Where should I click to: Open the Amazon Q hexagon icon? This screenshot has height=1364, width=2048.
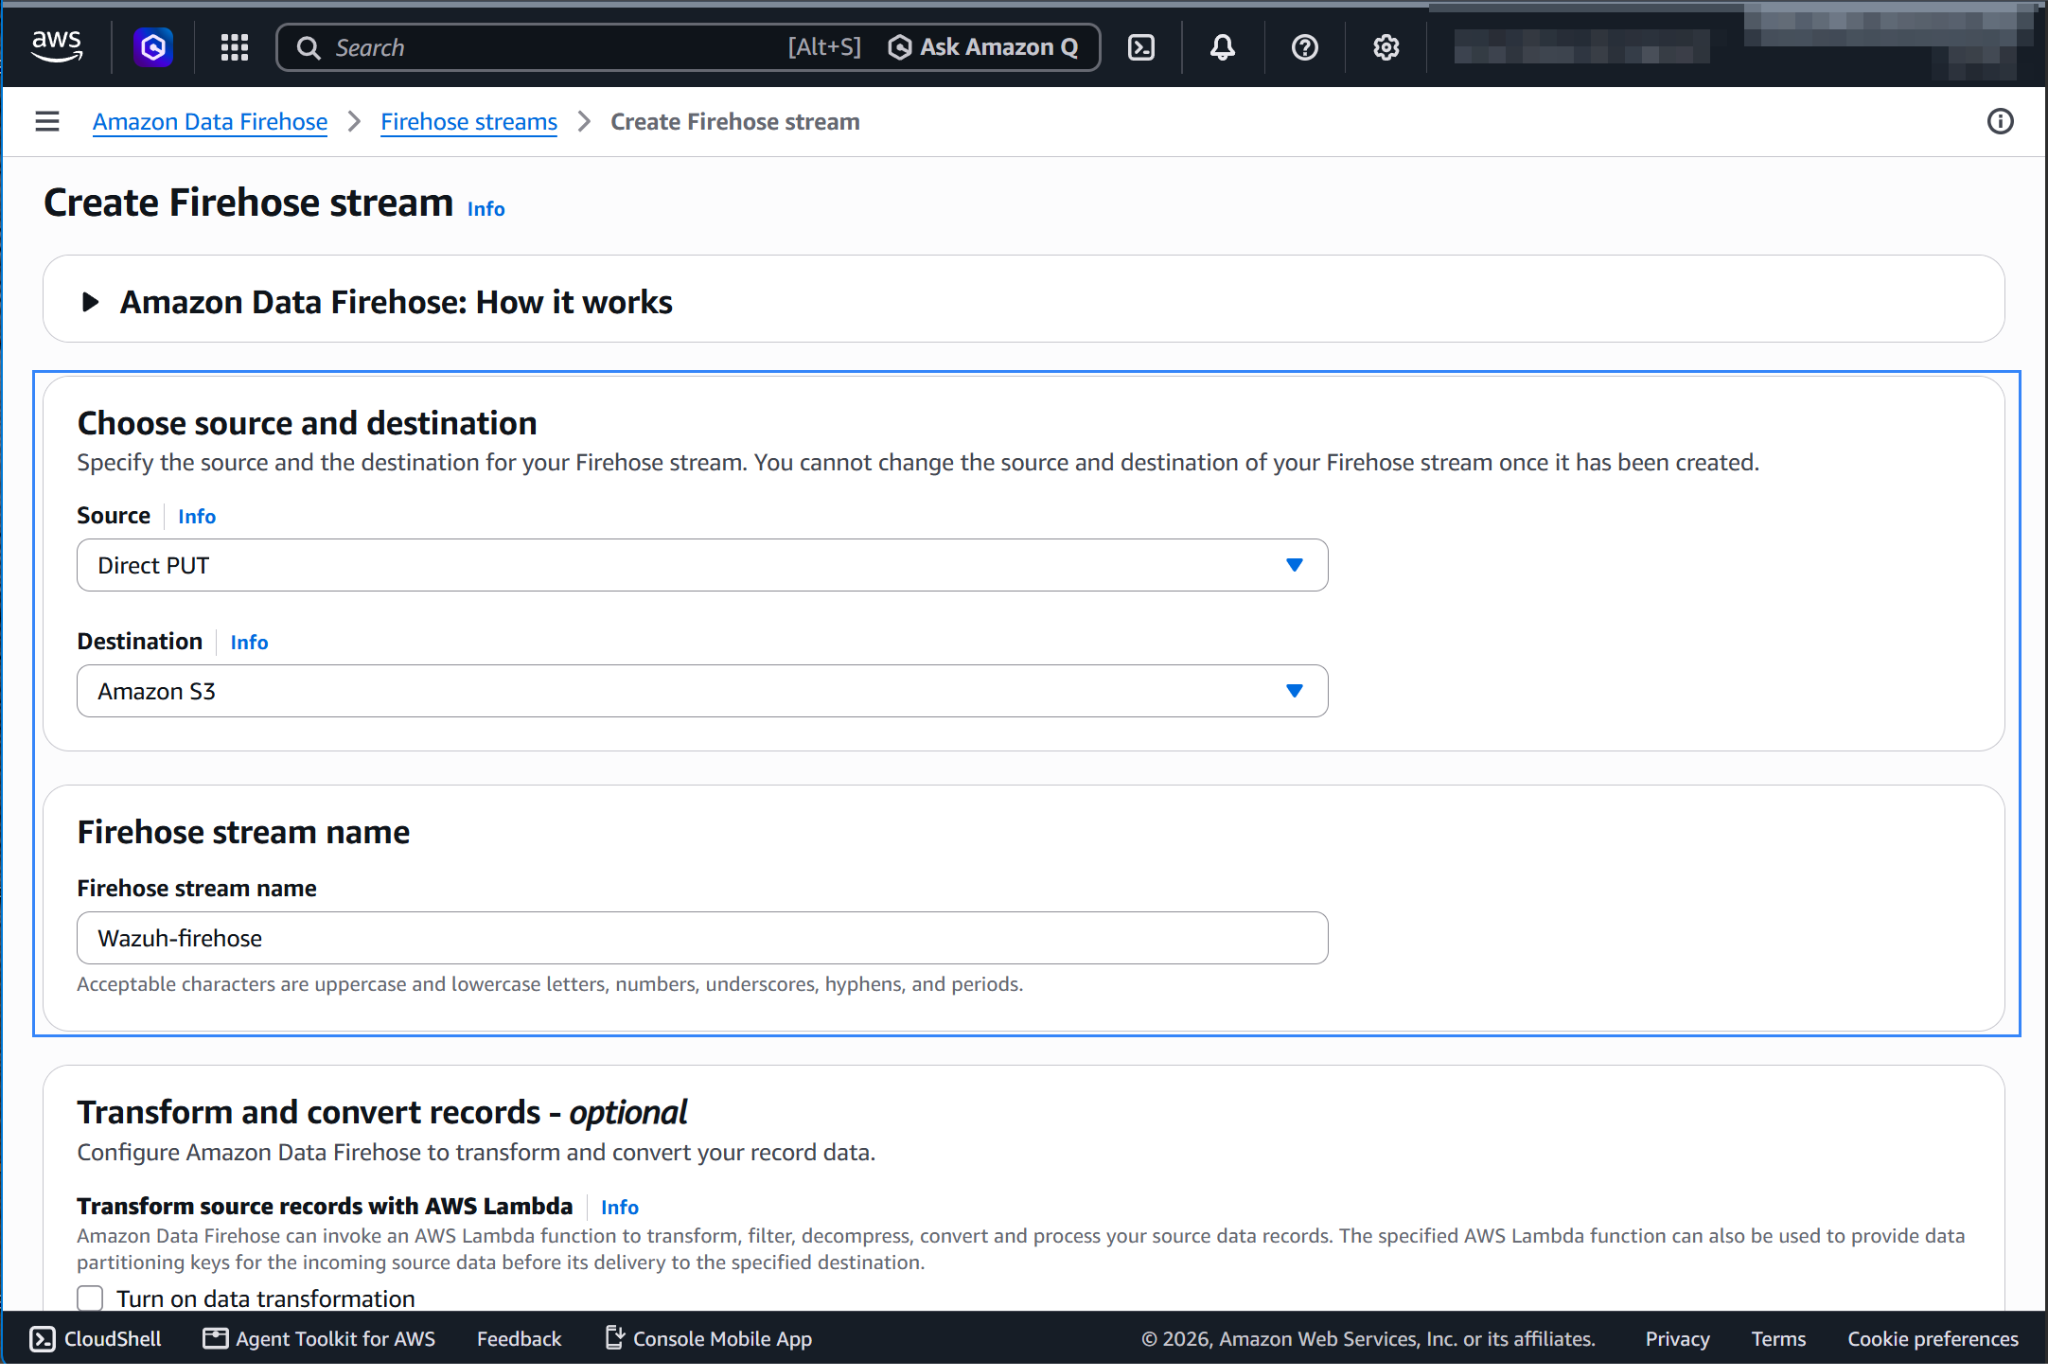153,47
